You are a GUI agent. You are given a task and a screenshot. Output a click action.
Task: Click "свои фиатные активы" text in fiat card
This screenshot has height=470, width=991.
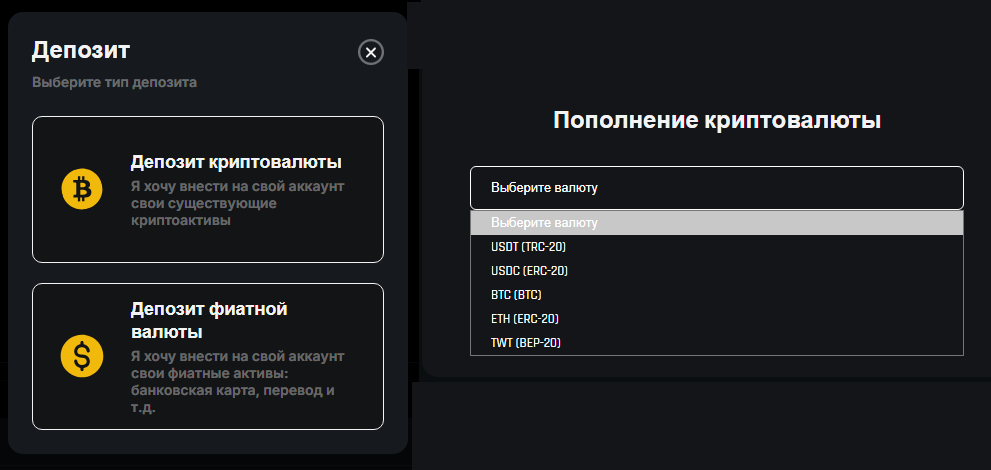click(209, 373)
